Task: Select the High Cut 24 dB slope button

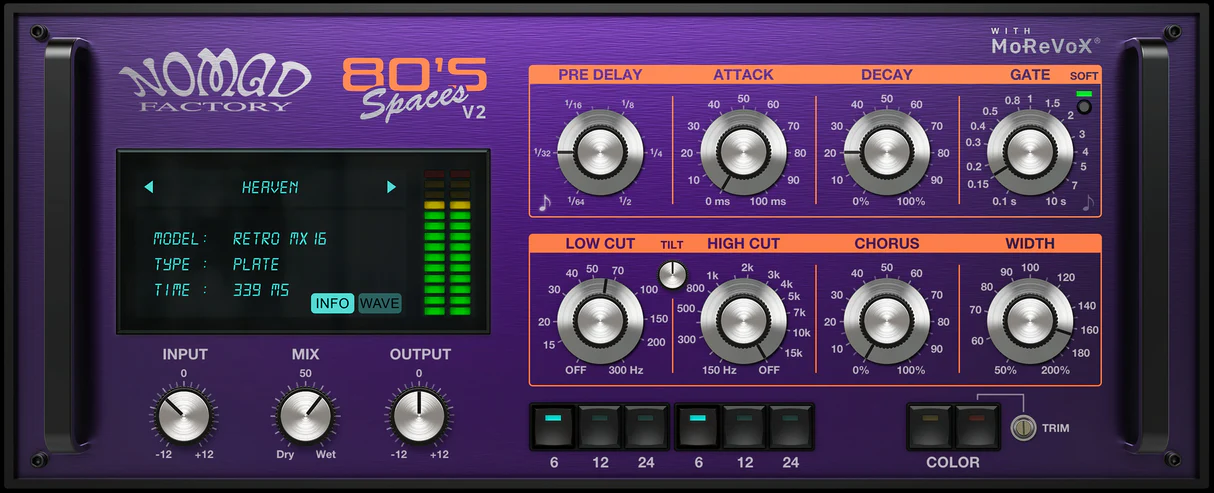Action: click(x=790, y=426)
